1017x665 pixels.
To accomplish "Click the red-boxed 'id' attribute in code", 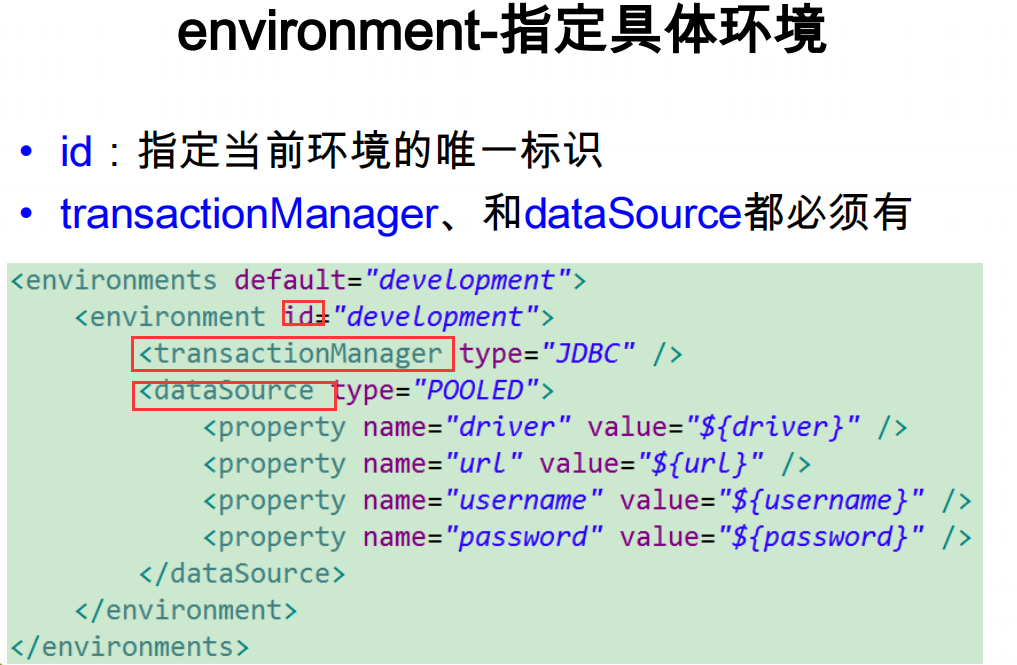I will click(x=304, y=313).
